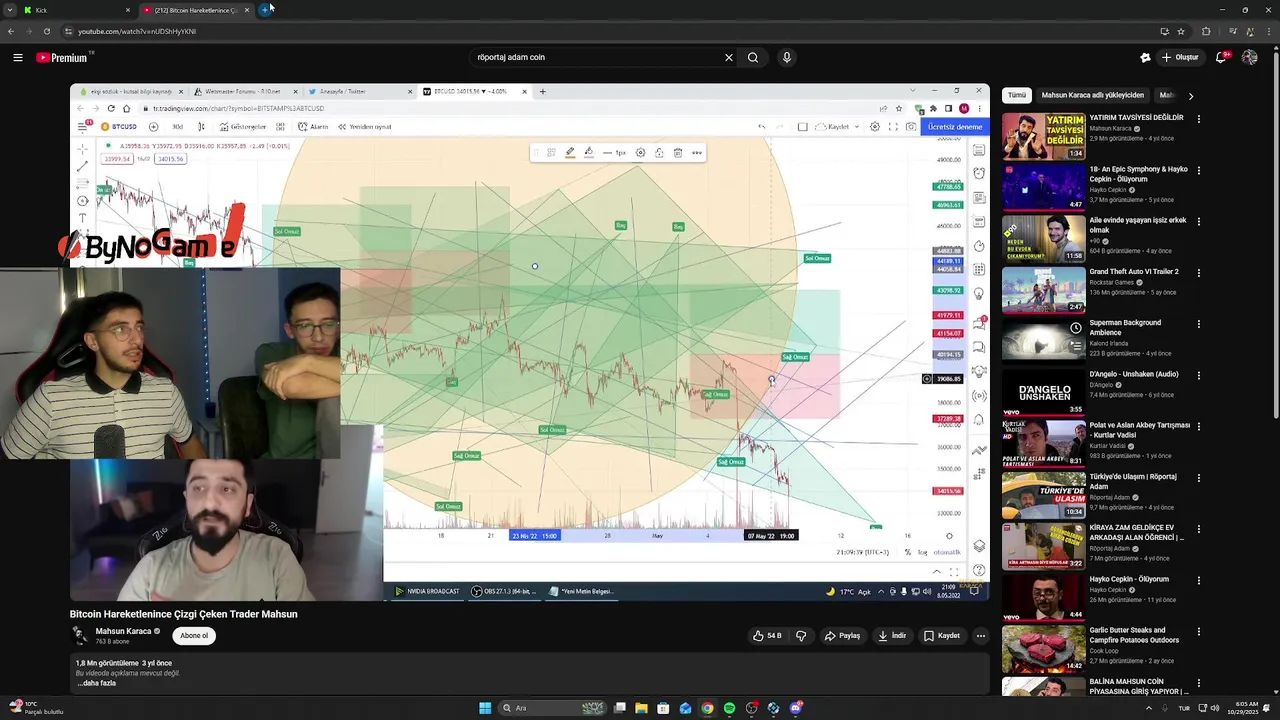
Task: Share the video via Paylaş
Action: 842,636
